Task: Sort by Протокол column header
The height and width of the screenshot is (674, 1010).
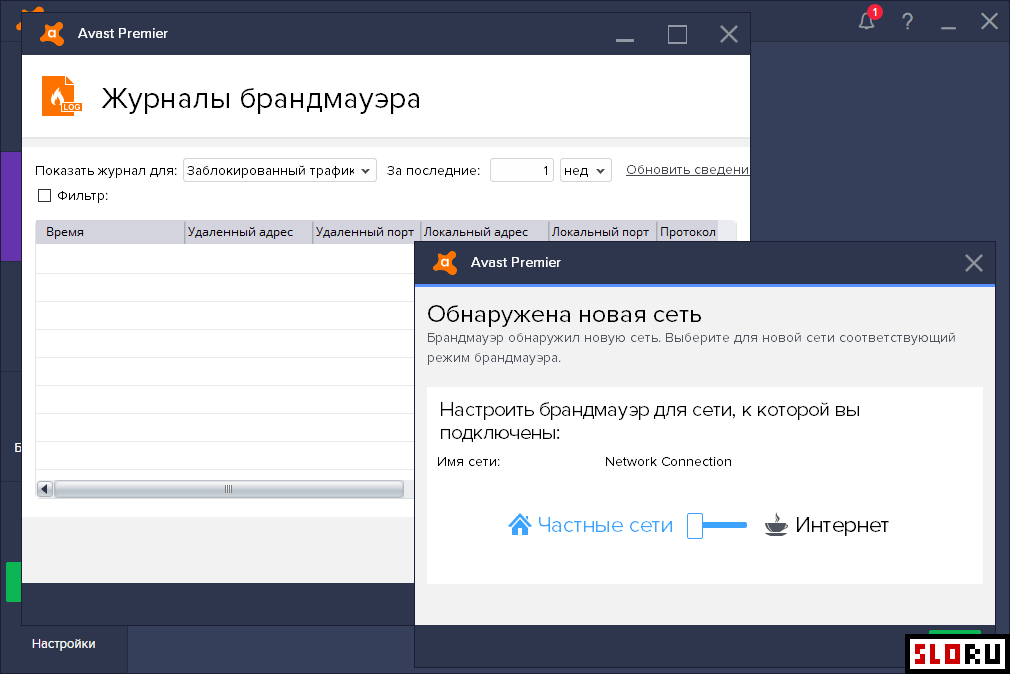Action: (x=688, y=232)
